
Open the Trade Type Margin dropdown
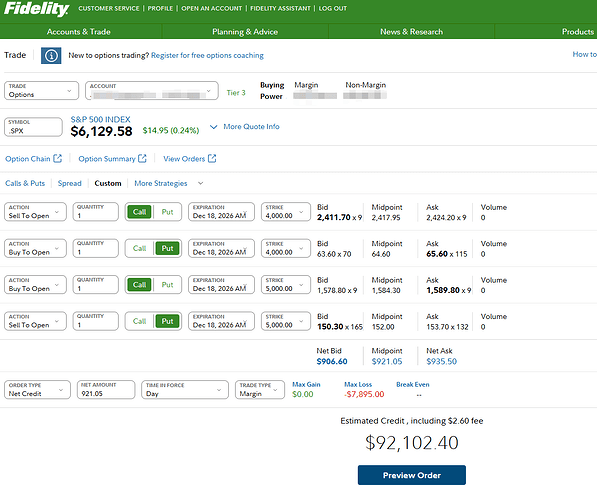point(260,390)
